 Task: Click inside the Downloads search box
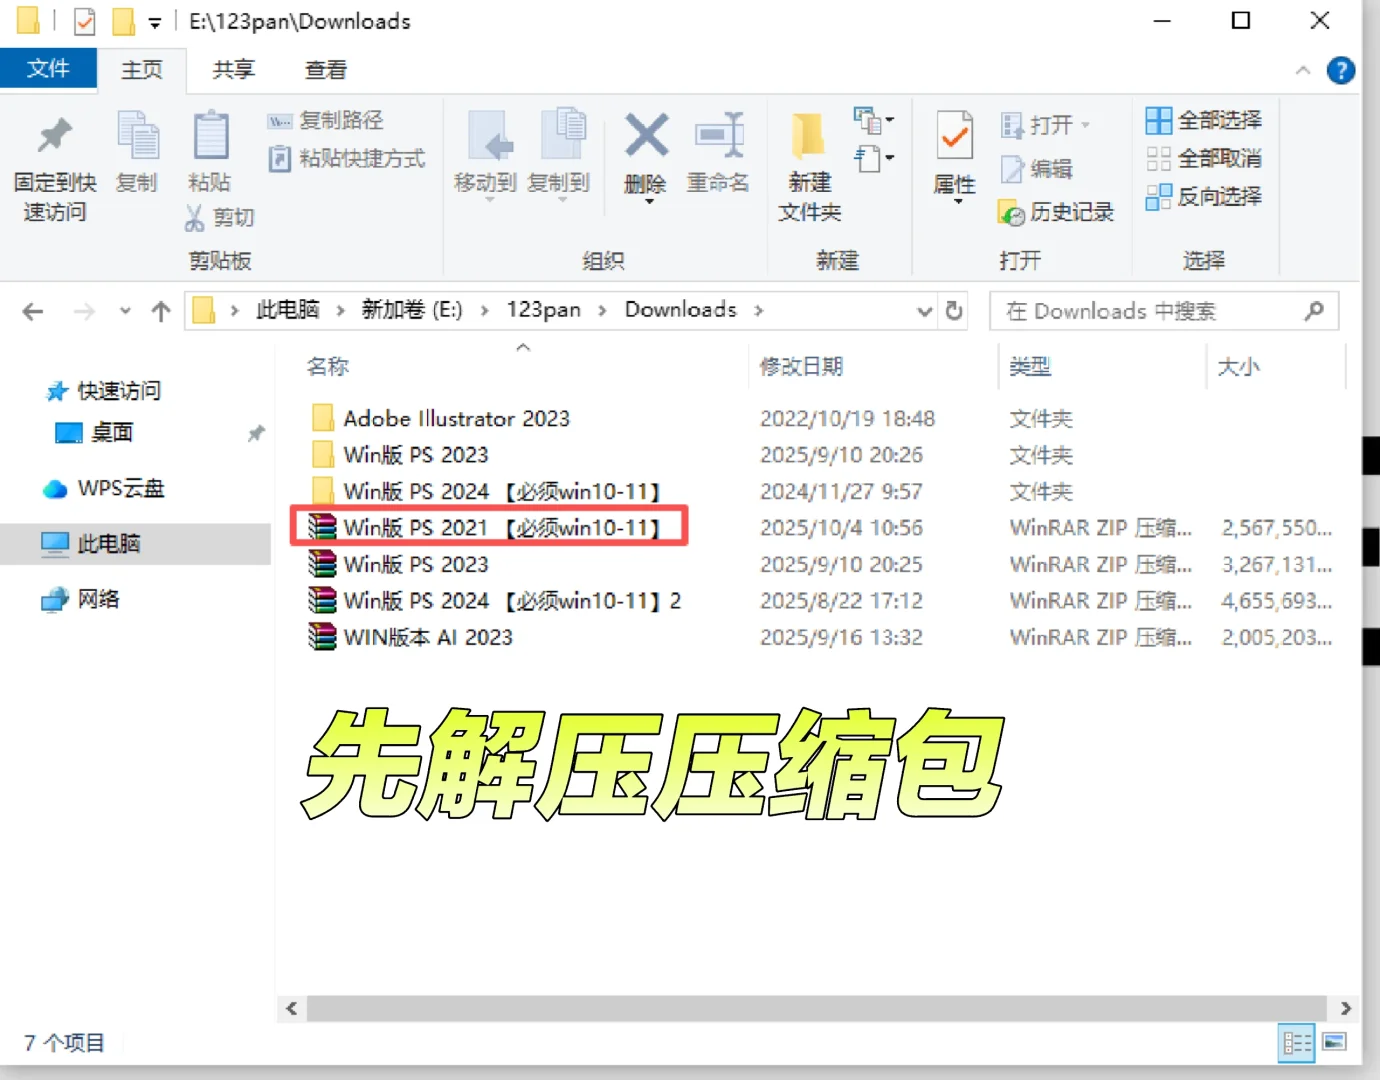[1150, 311]
